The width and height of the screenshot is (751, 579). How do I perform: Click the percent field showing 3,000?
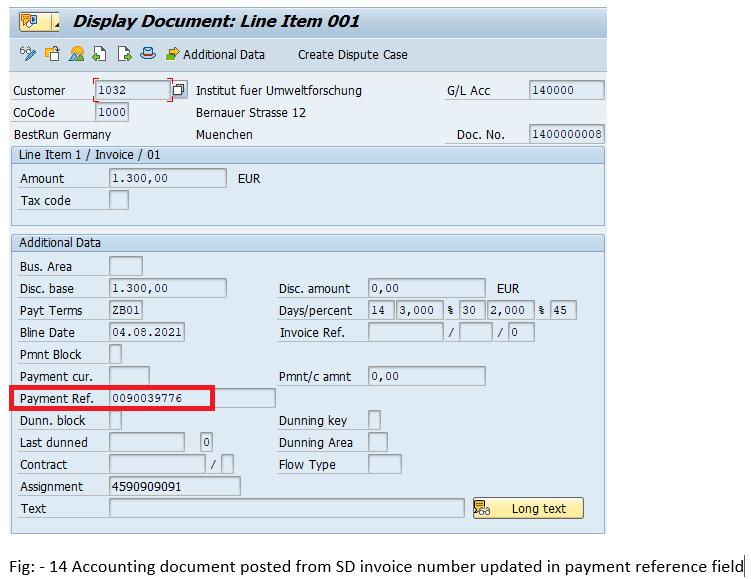[420, 310]
